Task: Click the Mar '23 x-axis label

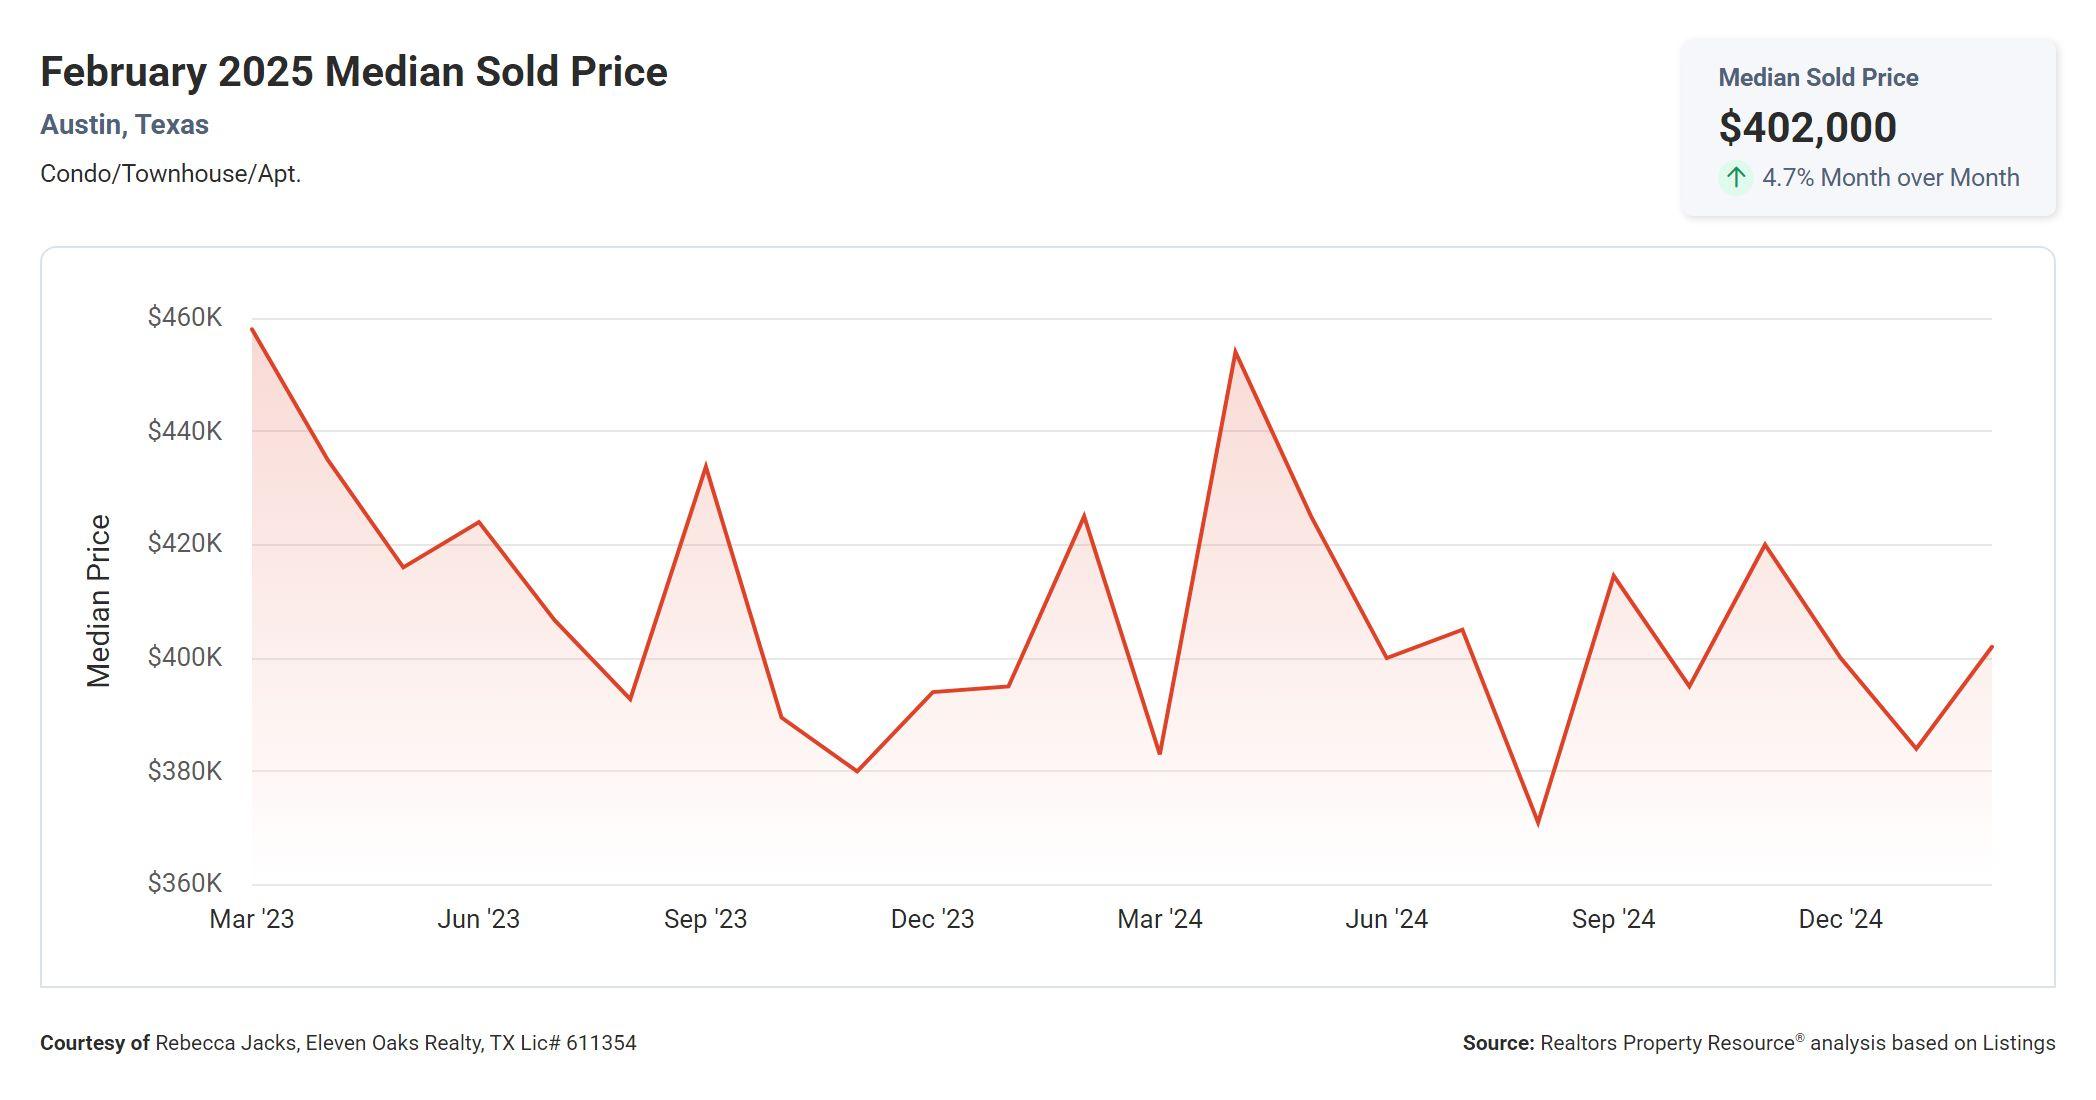Action: 252,919
